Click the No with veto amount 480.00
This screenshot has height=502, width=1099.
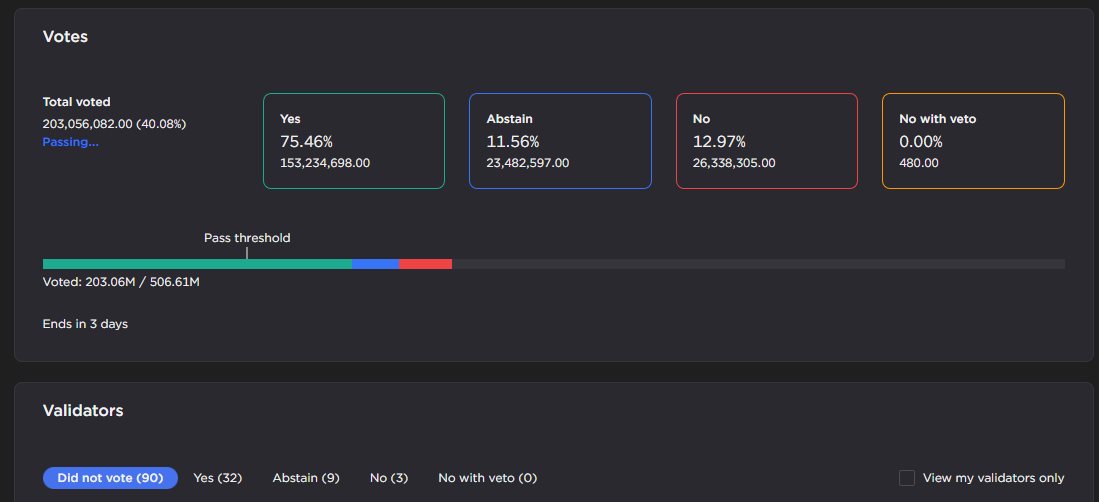[919, 163]
